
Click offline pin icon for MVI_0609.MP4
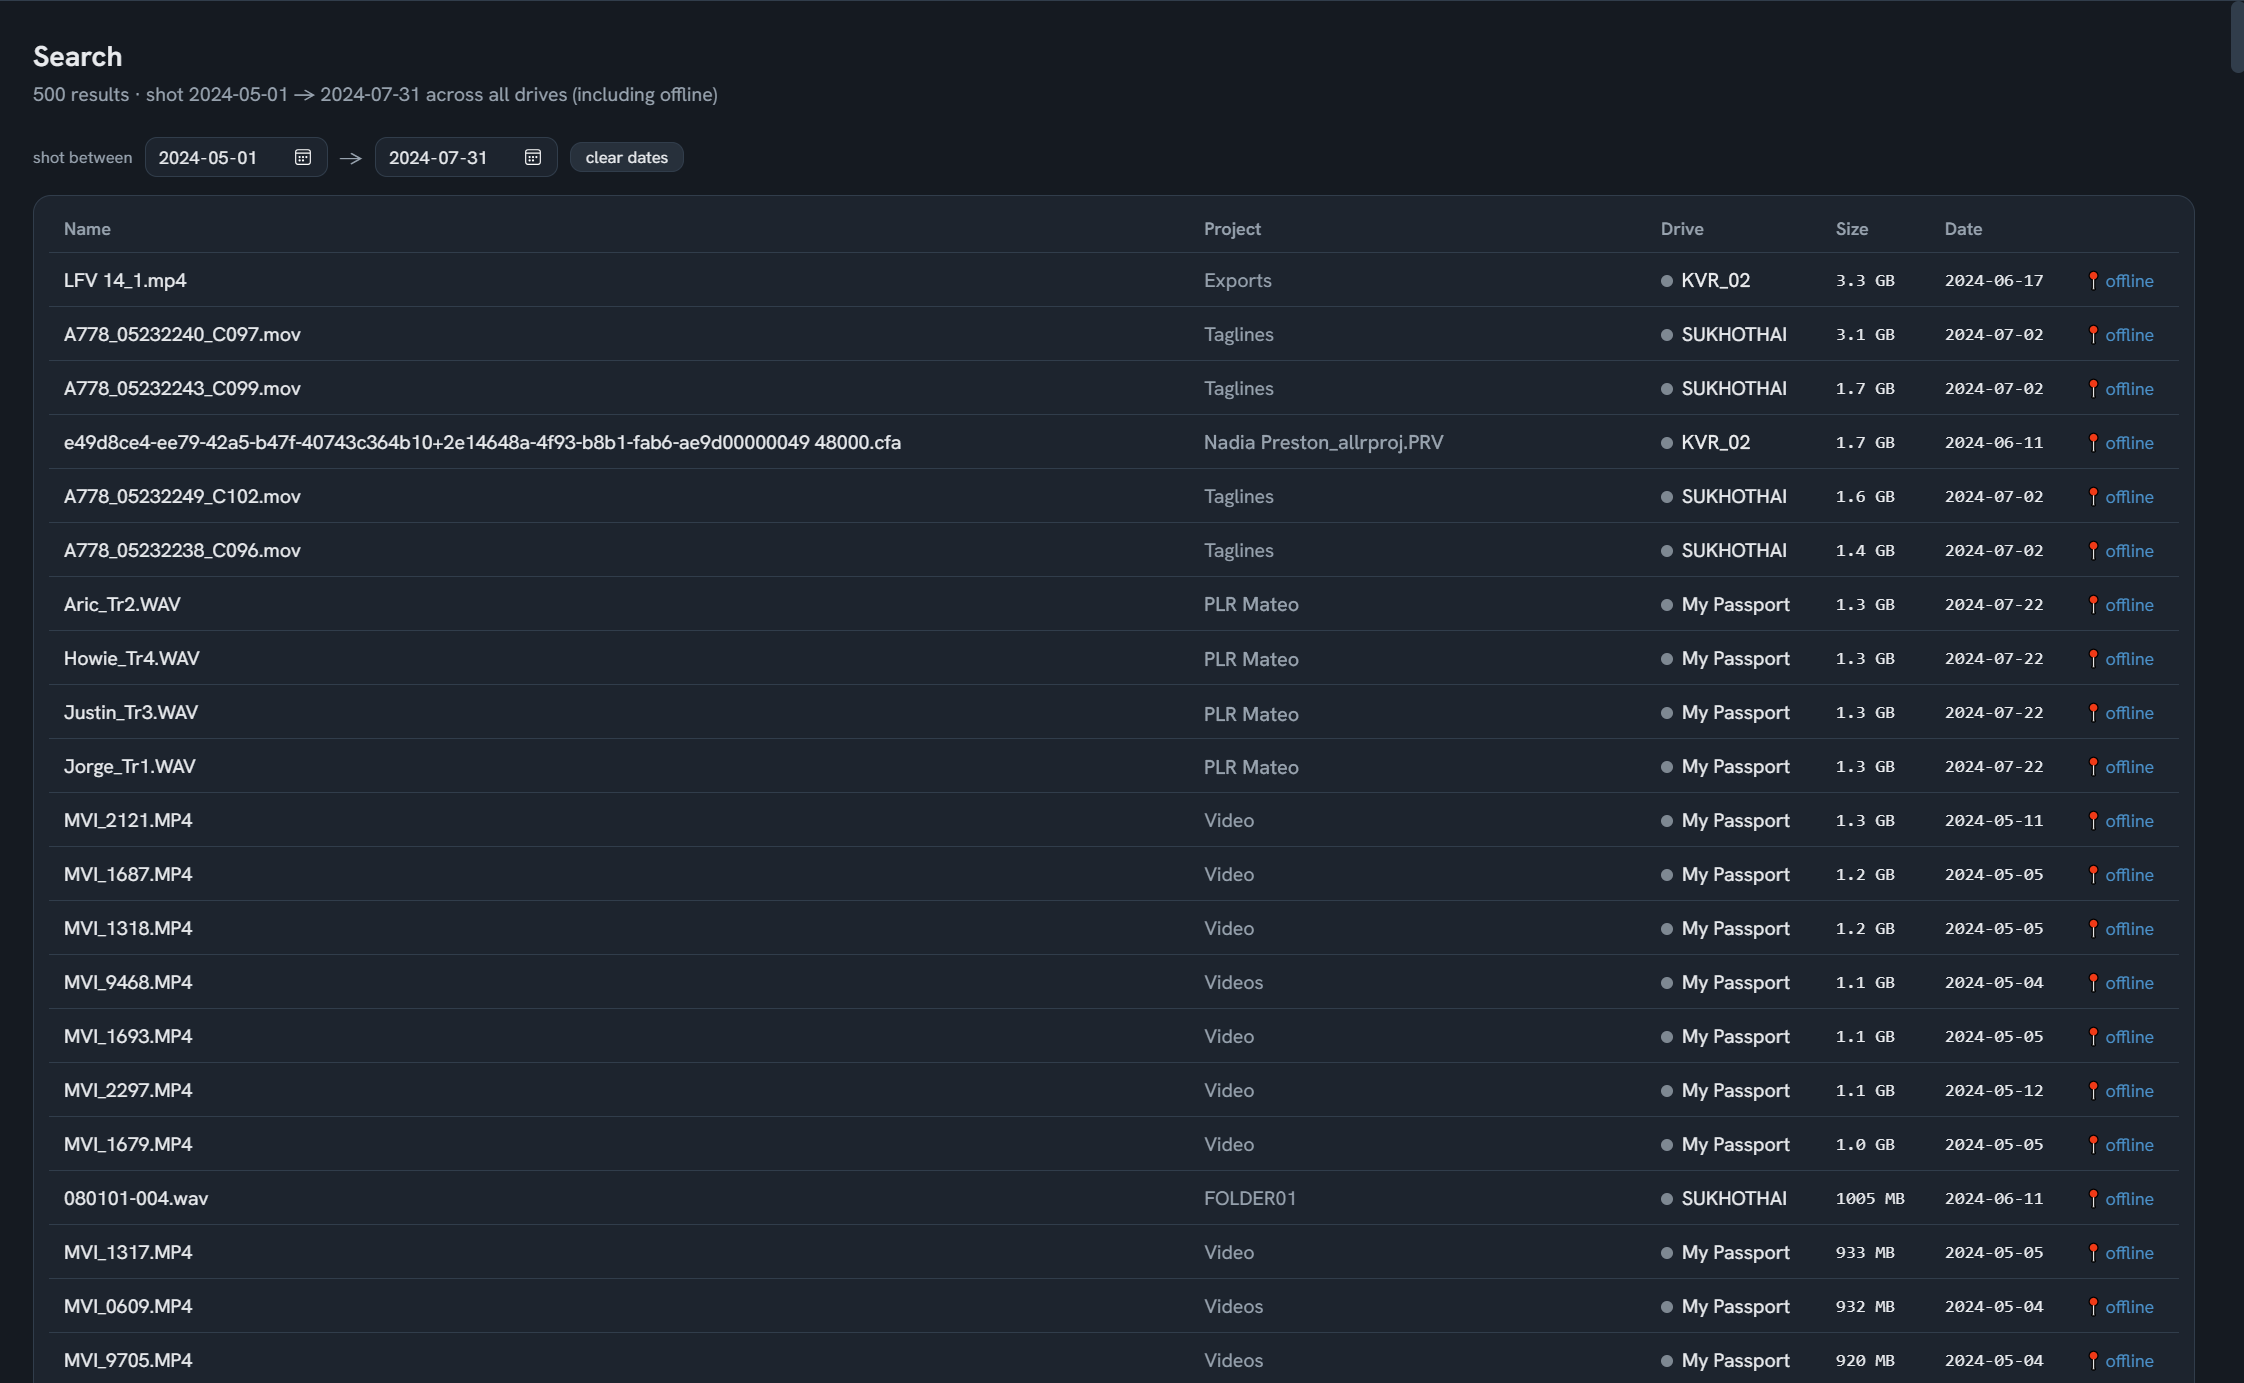tap(2093, 1307)
